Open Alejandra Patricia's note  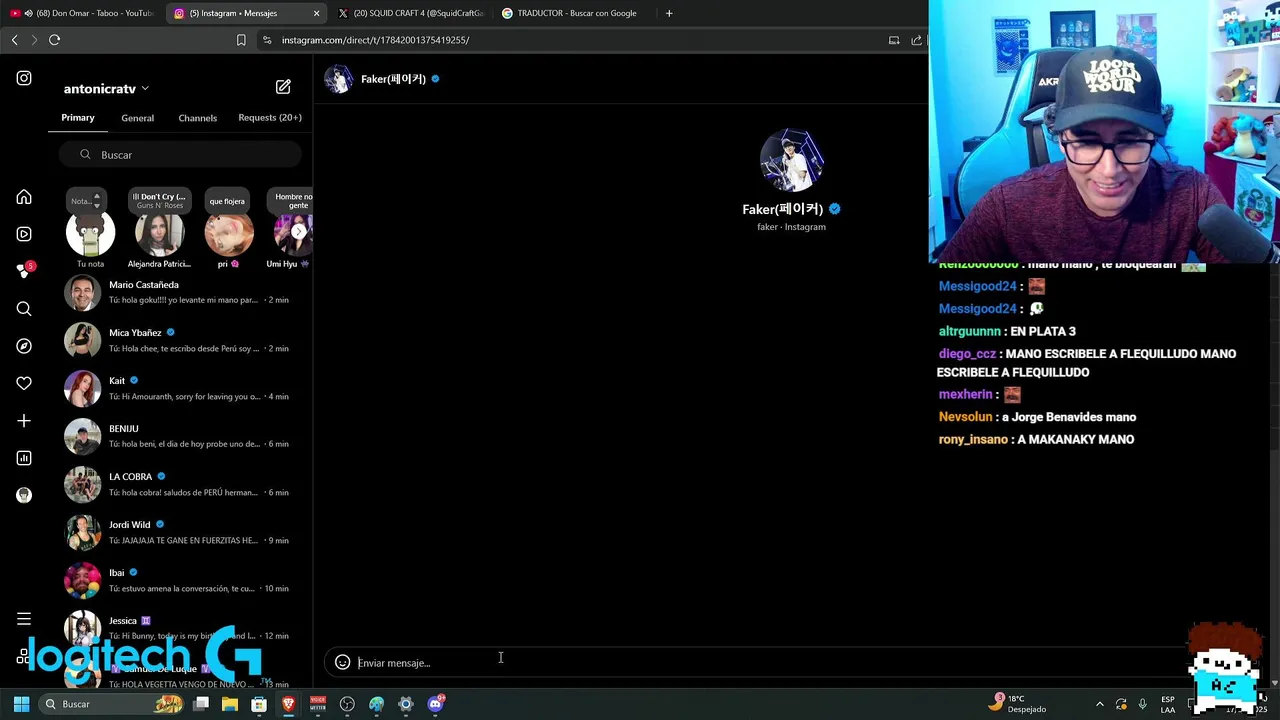click(x=159, y=228)
